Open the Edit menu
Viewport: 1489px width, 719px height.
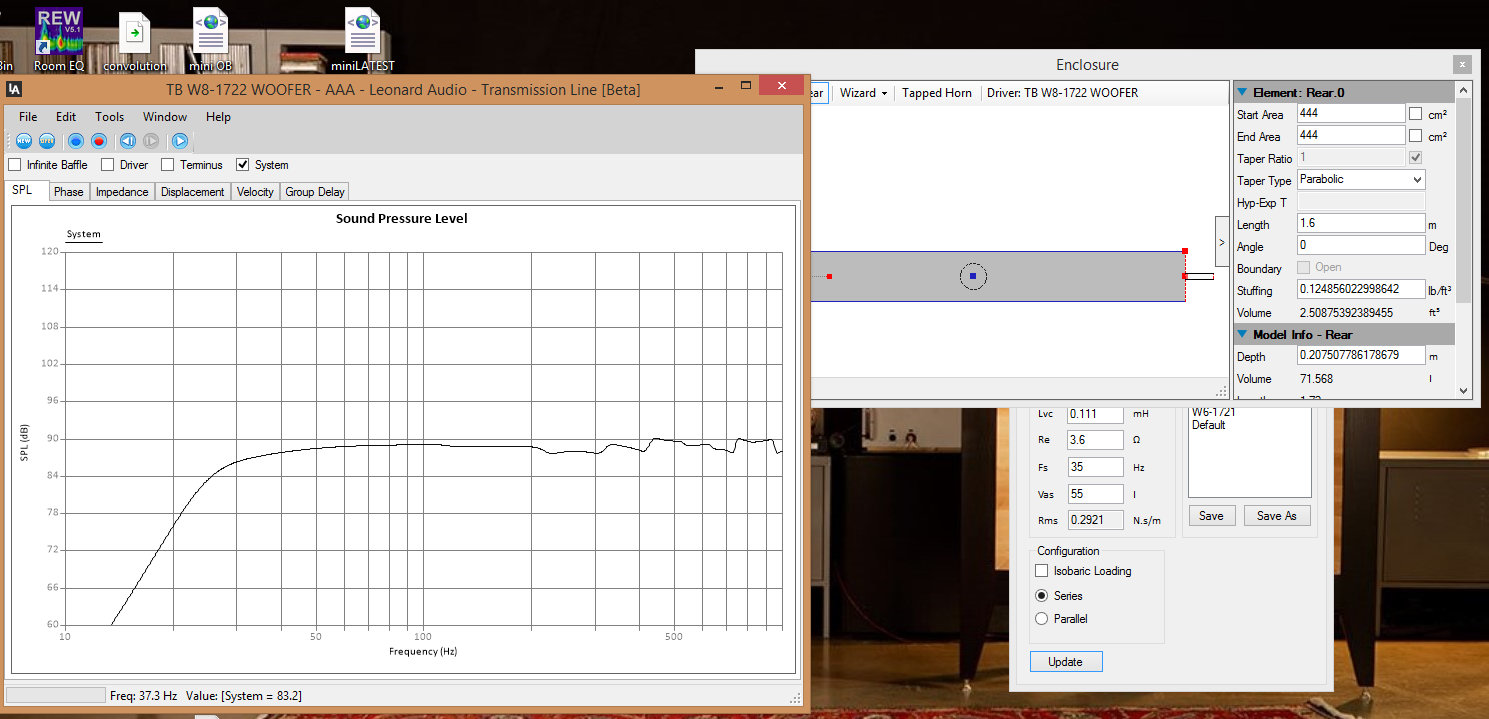(x=66, y=117)
